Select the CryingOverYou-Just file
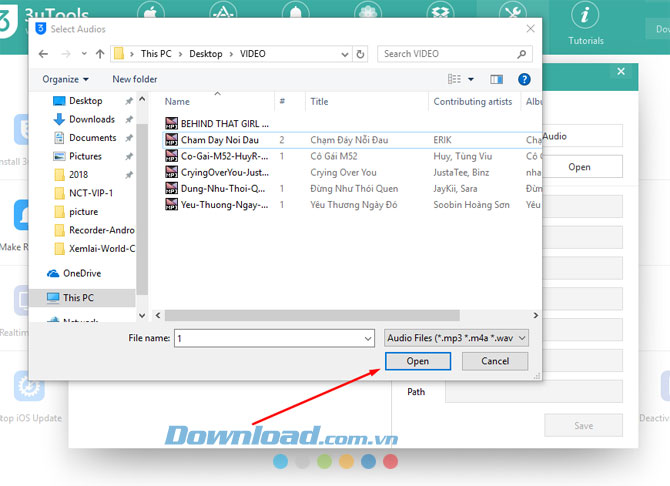Viewport: 670px width, 486px height. [x=225, y=172]
